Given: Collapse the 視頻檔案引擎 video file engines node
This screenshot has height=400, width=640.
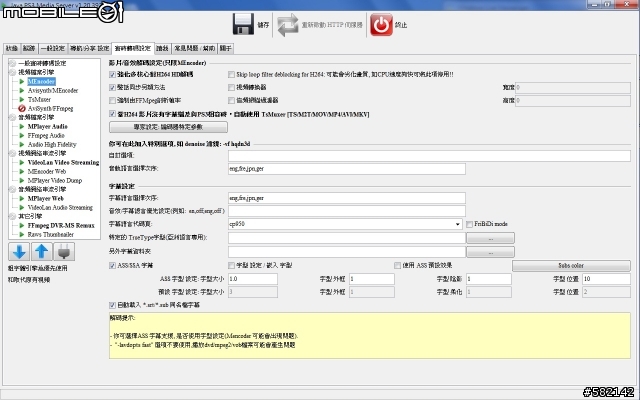Looking at the screenshot, I should coord(13,72).
